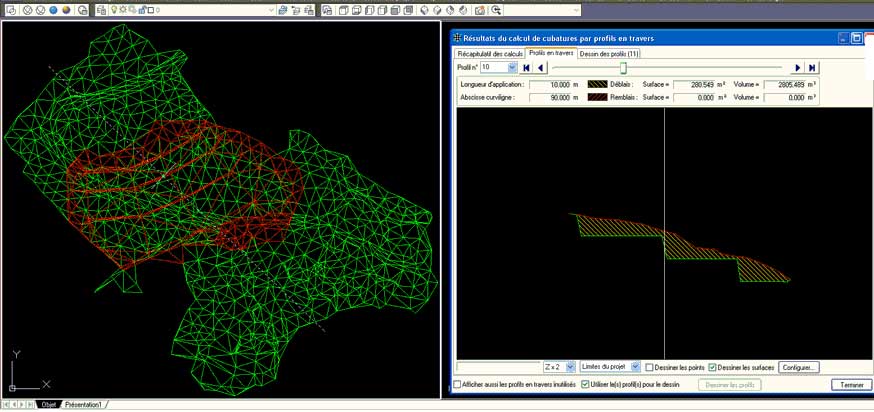Go to the previous profile

click(541, 67)
